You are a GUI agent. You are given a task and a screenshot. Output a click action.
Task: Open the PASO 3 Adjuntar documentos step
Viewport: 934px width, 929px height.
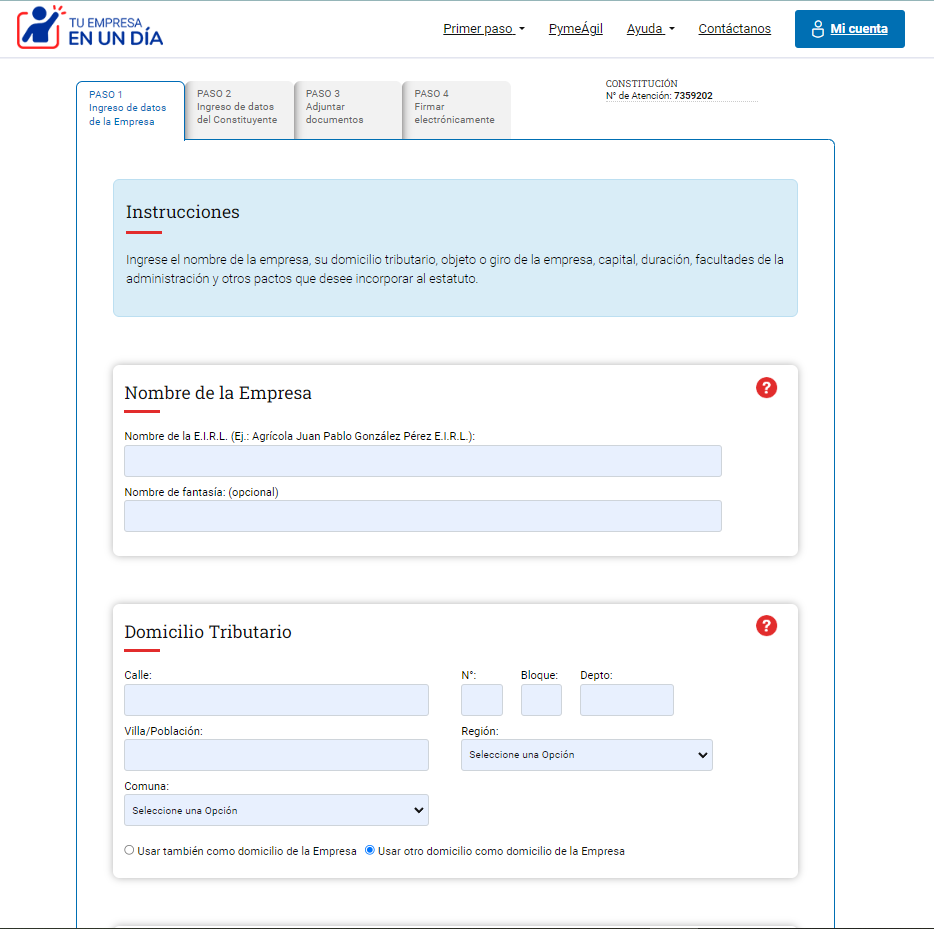tap(347, 108)
